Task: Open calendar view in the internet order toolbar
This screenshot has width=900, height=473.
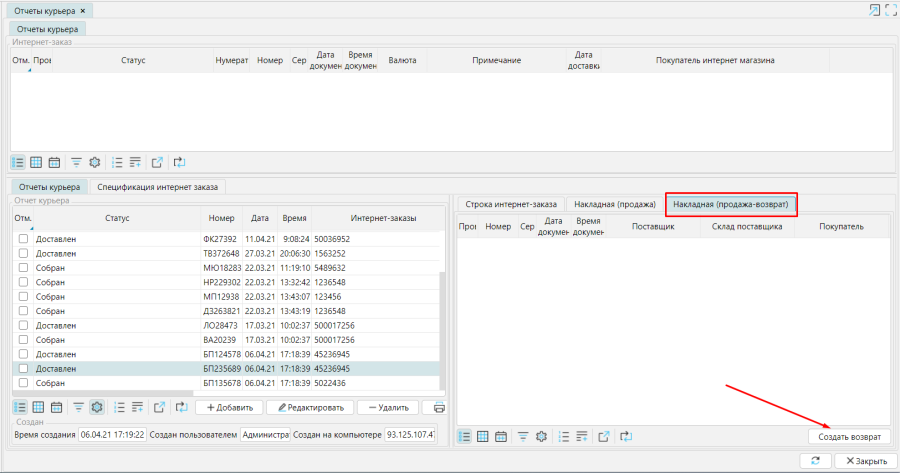Action: point(55,161)
